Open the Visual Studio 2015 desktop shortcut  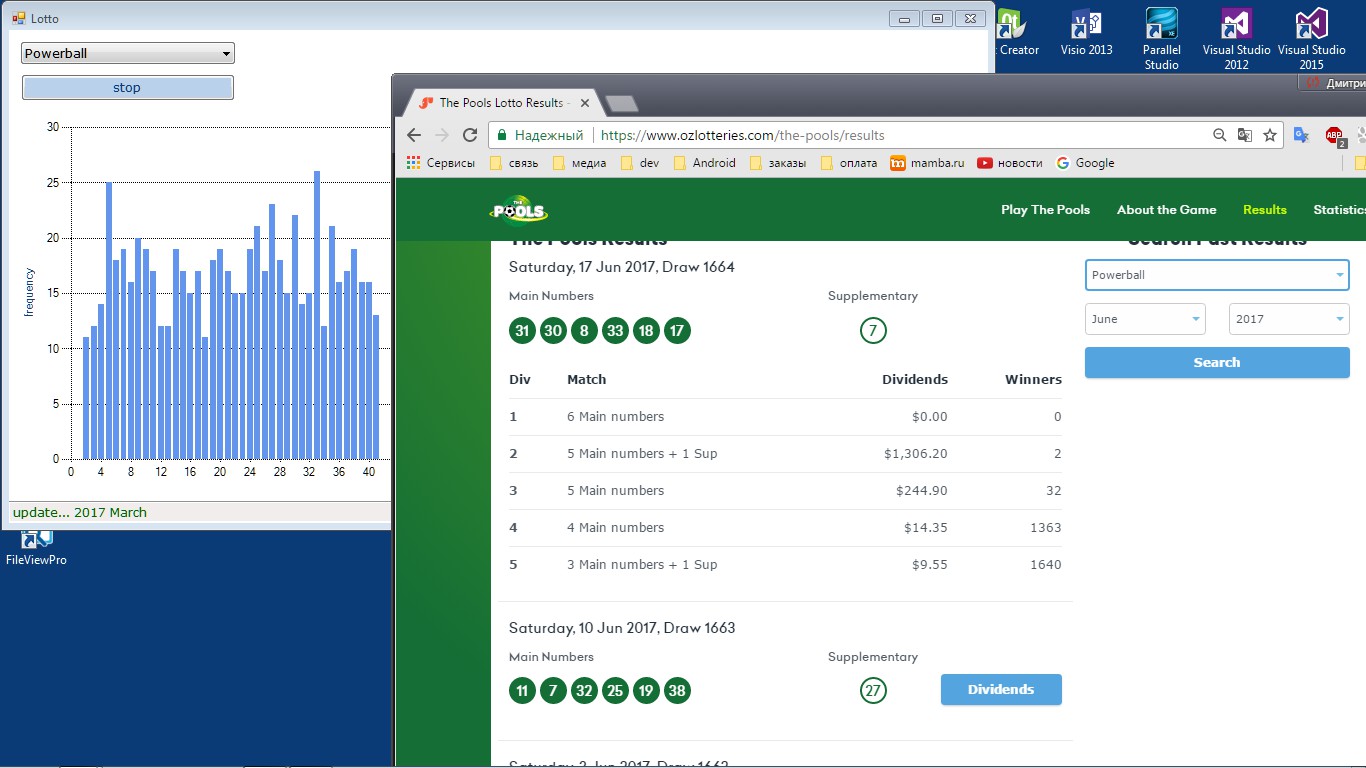[1311, 39]
